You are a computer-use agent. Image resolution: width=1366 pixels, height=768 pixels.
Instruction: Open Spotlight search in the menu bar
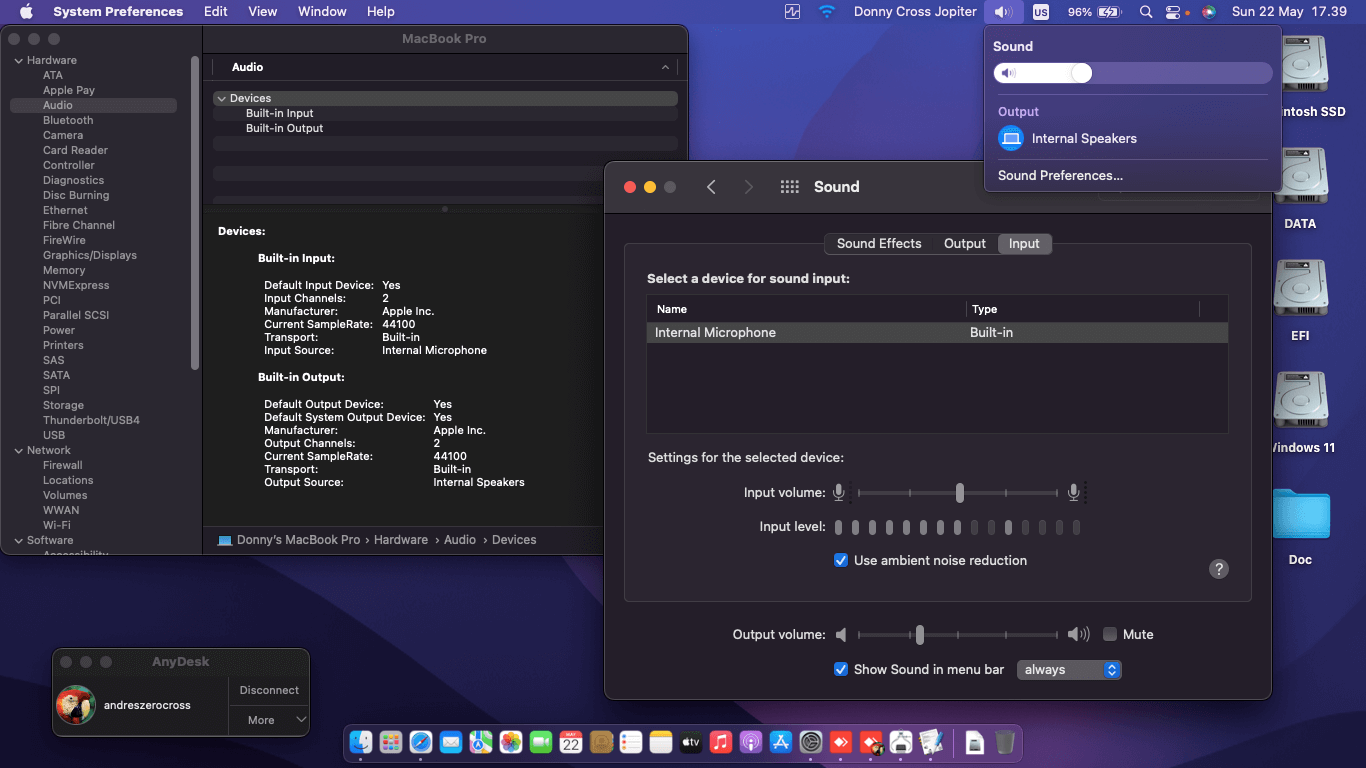tap(1146, 12)
